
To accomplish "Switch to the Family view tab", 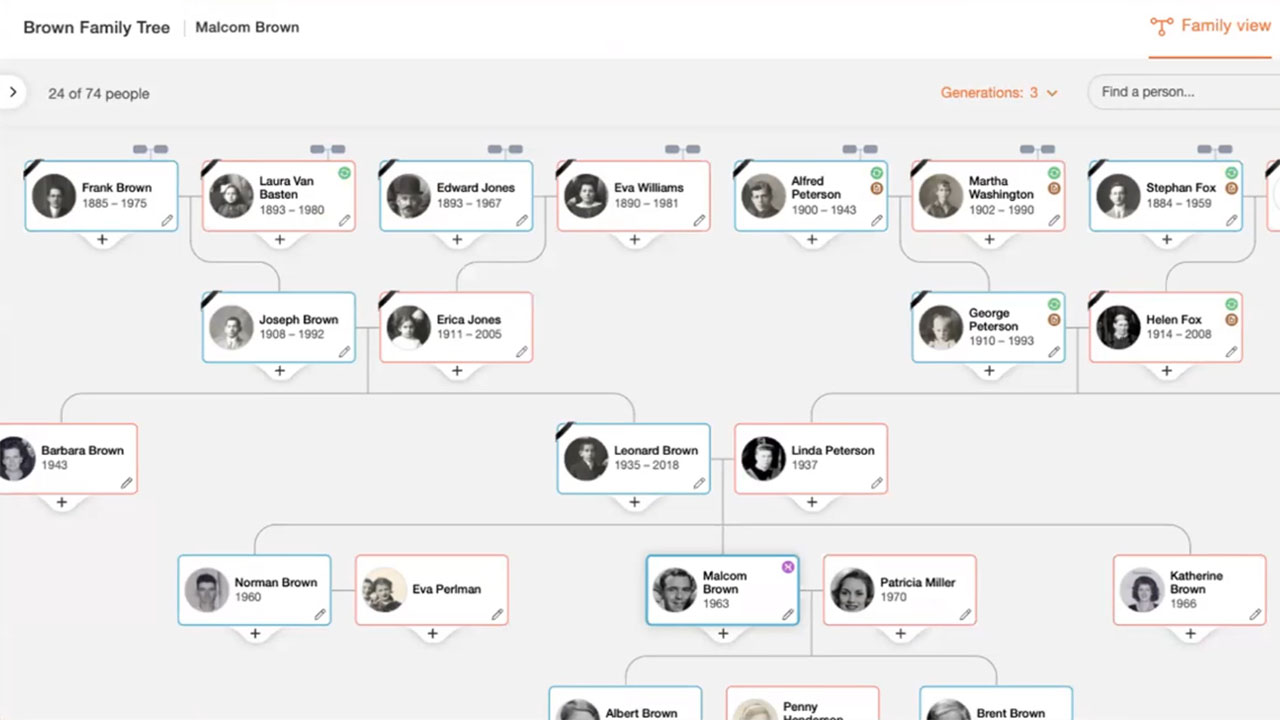I will click(1224, 25).
